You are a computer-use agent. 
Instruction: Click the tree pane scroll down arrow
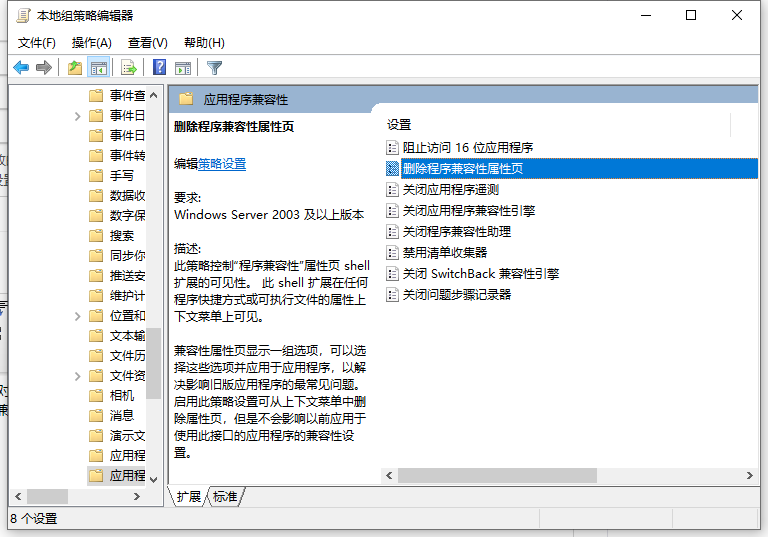(154, 479)
